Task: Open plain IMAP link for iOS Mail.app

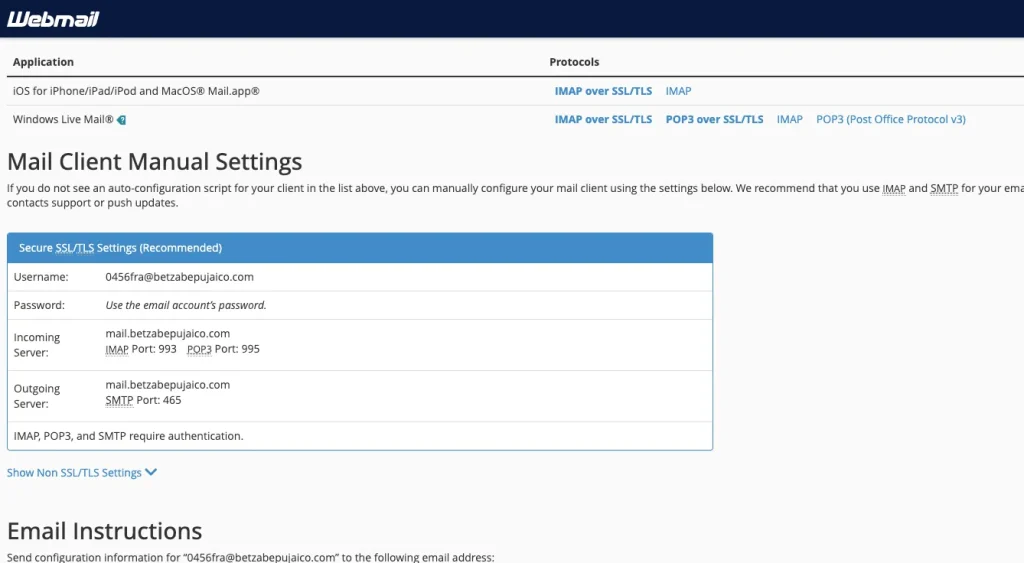Action: pyautogui.click(x=678, y=91)
